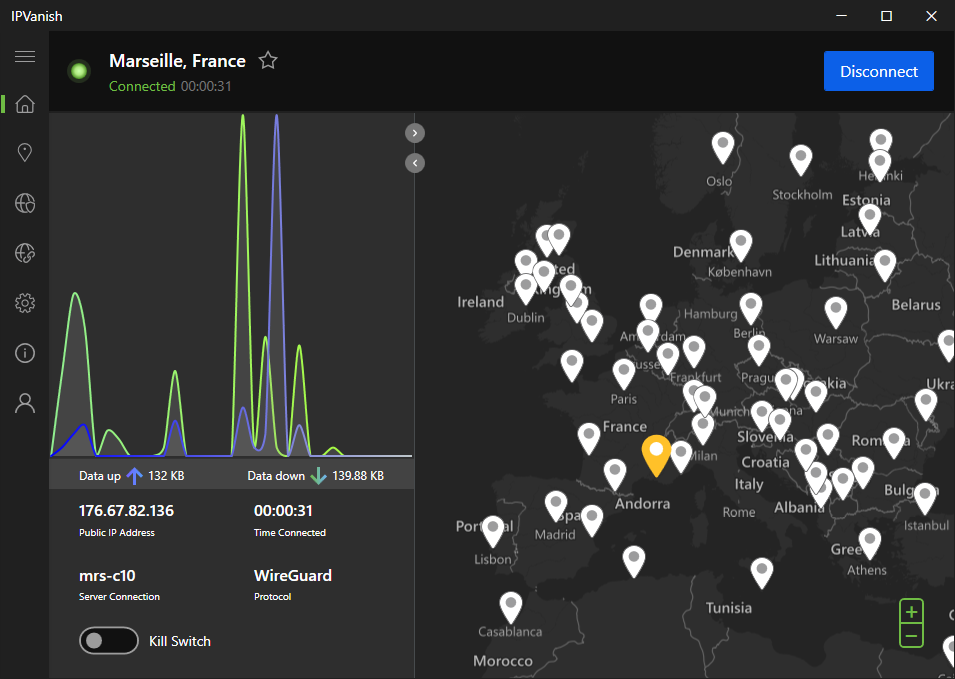Favorite Marseille, France with the star
The image size is (955, 679).
(x=268, y=60)
